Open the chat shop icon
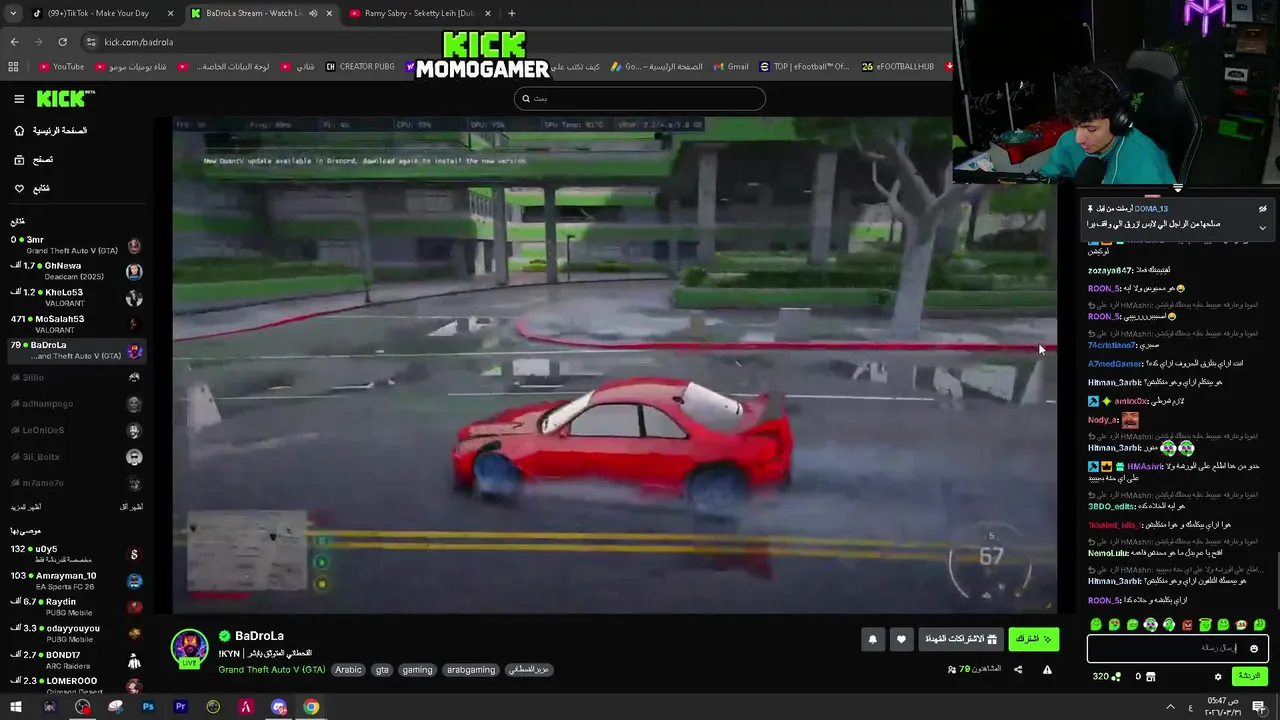The image size is (1280, 720). coord(1150,677)
